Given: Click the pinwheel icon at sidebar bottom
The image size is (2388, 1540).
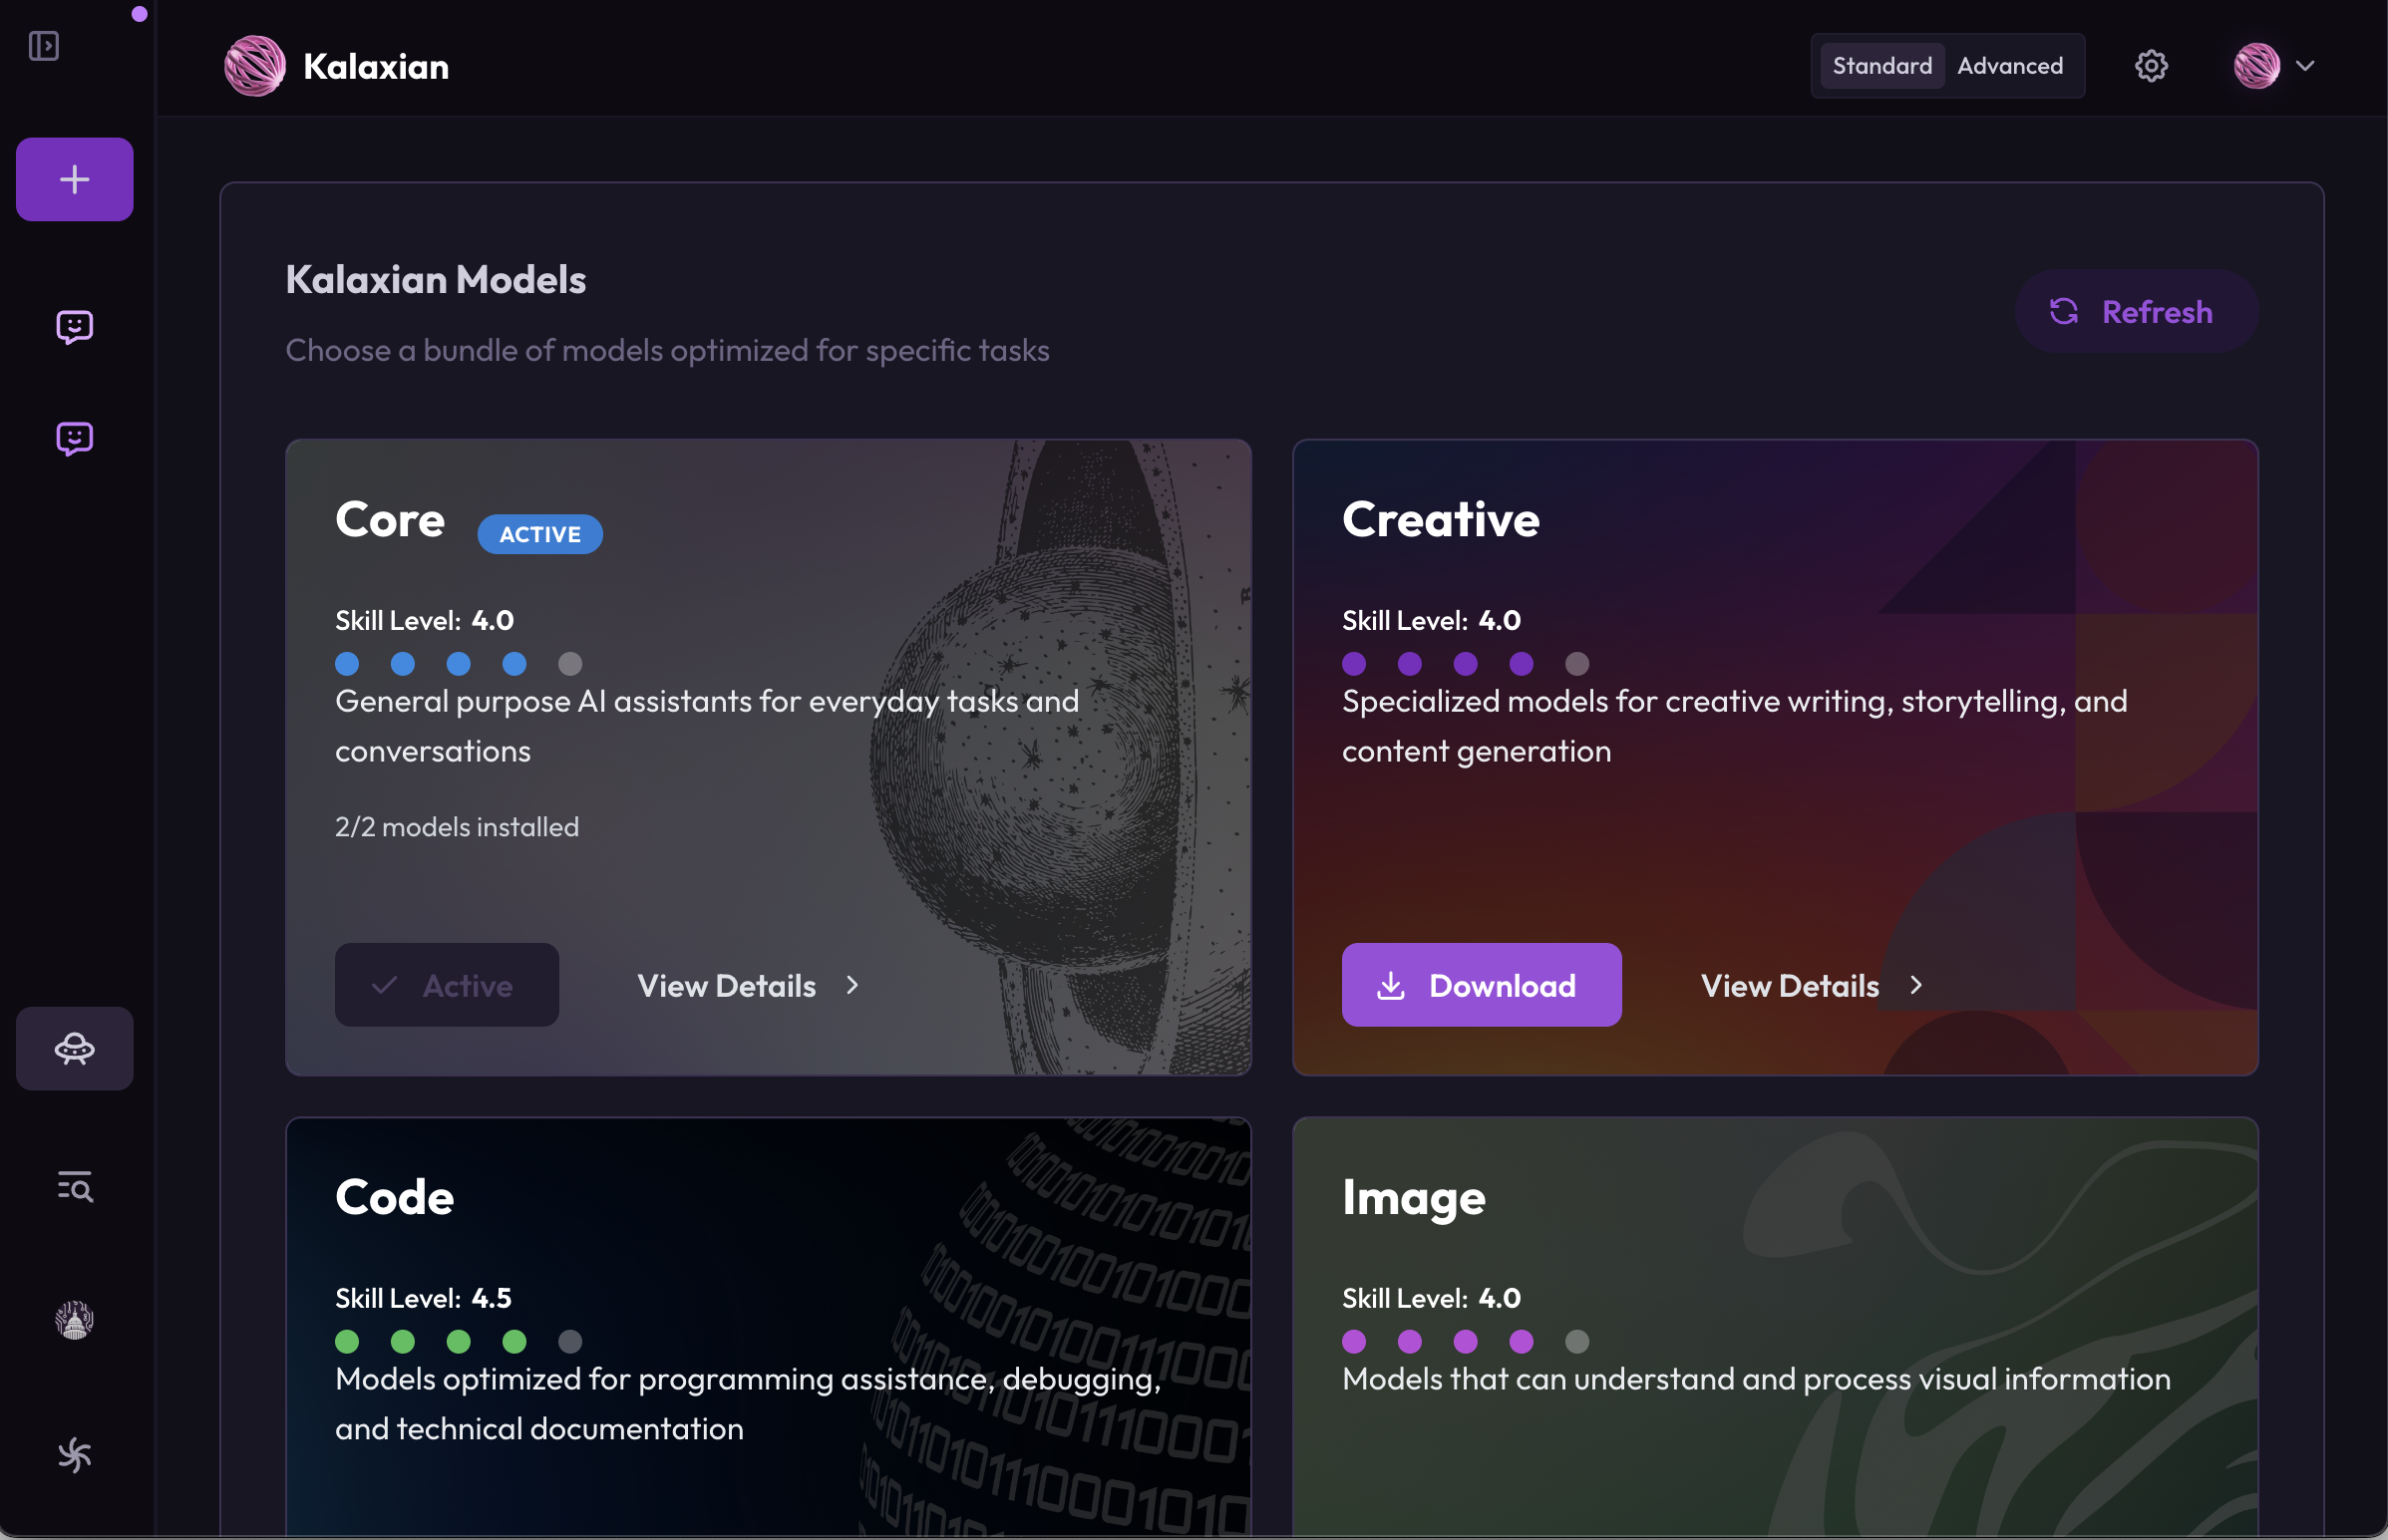Looking at the screenshot, I should pos(74,1455).
